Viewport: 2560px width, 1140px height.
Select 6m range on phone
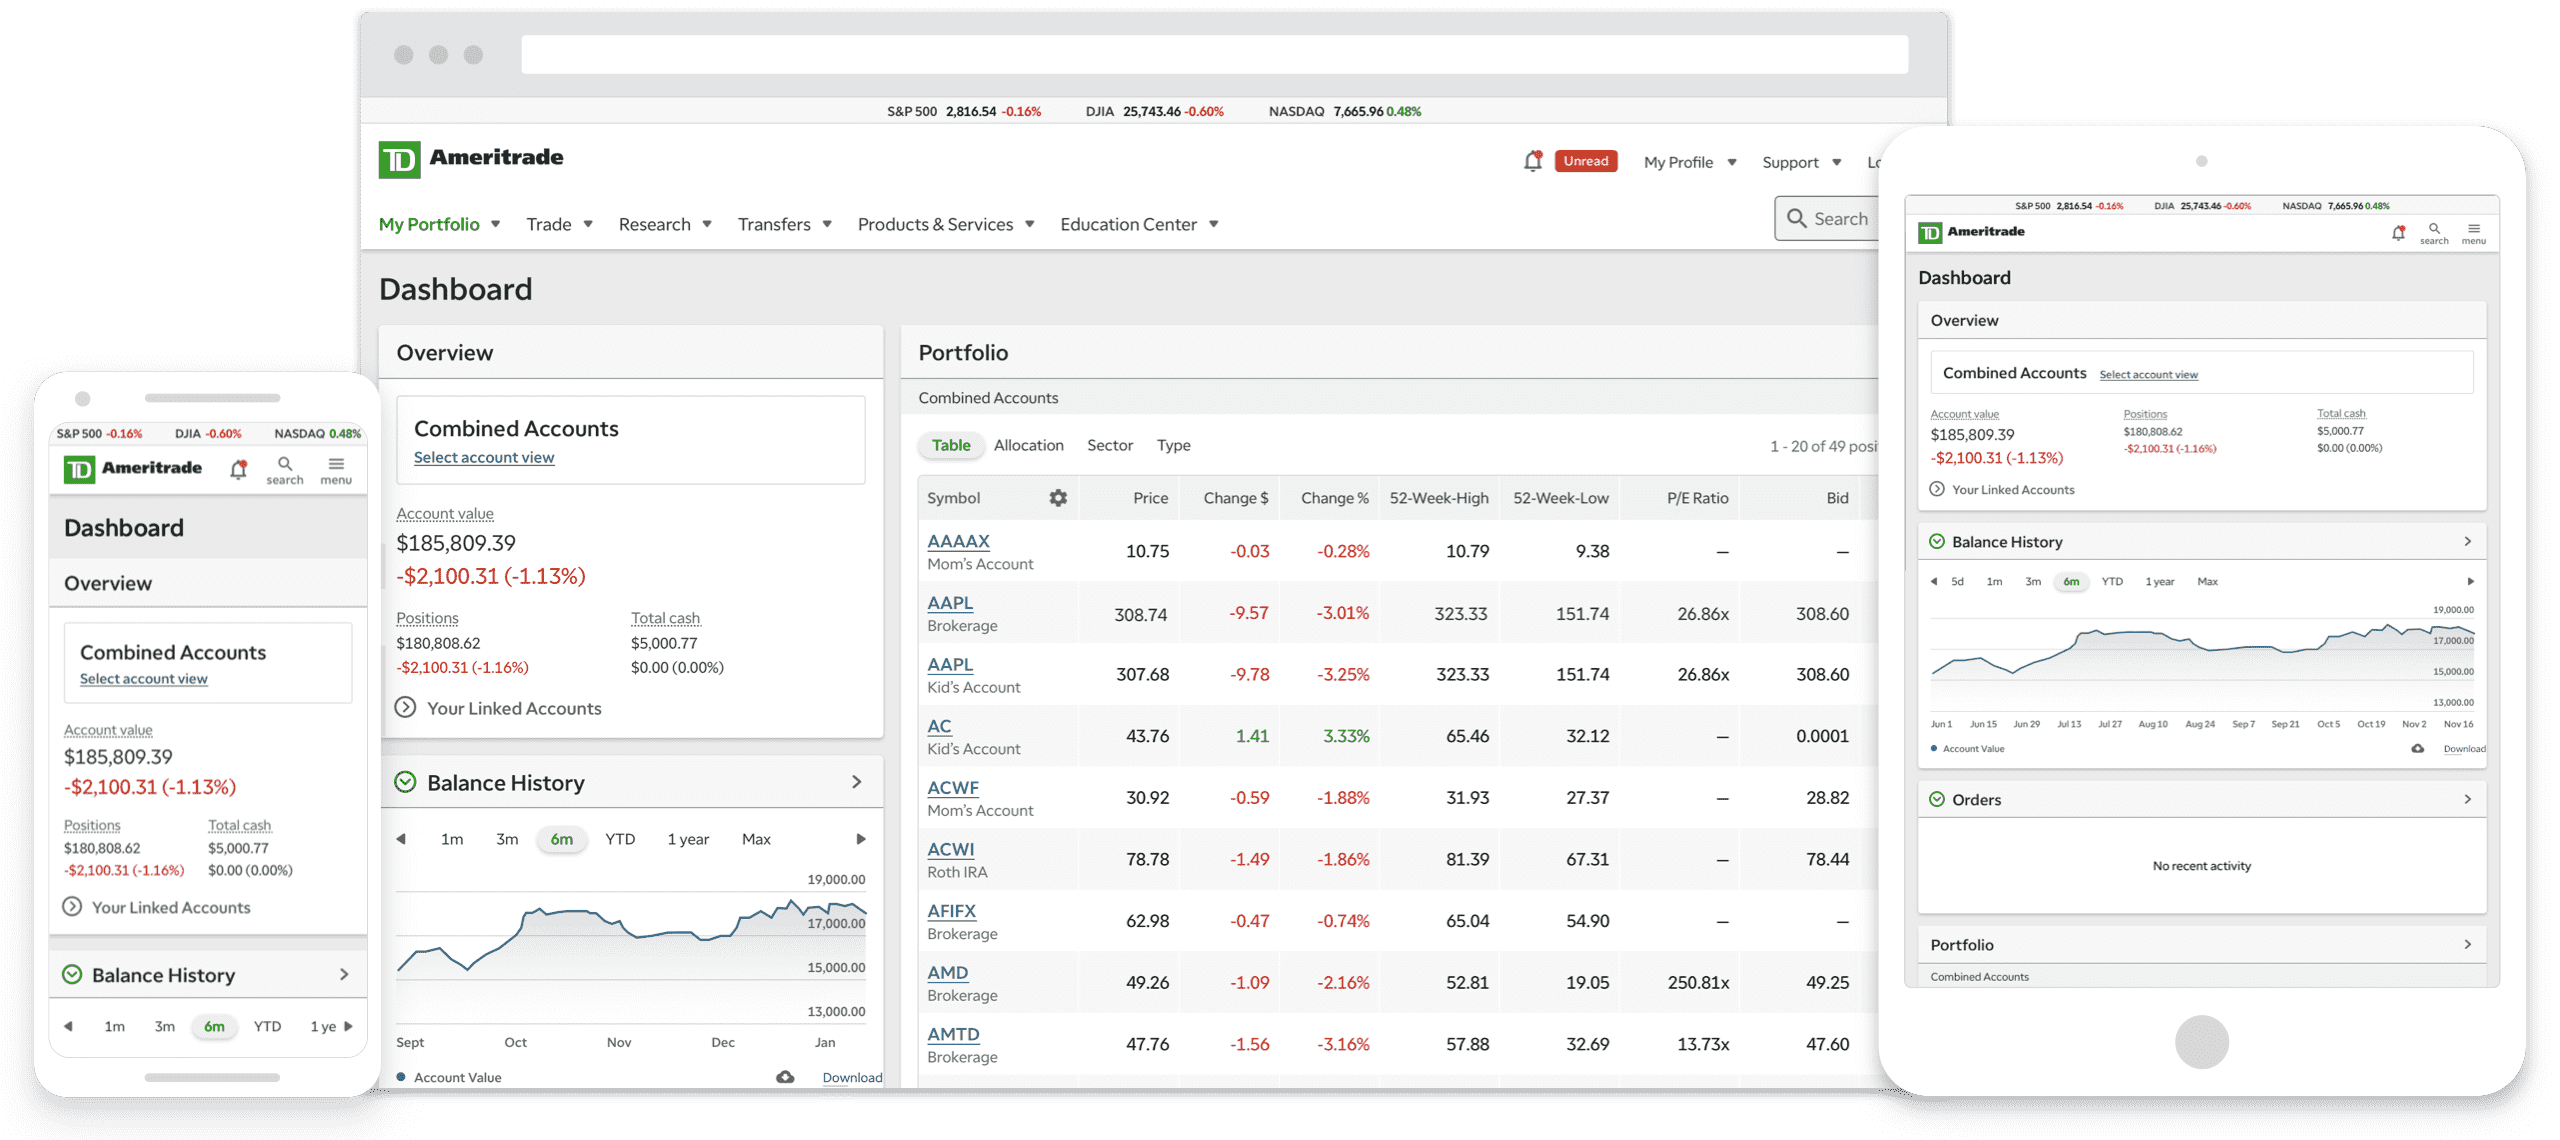[x=214, y=1026]
